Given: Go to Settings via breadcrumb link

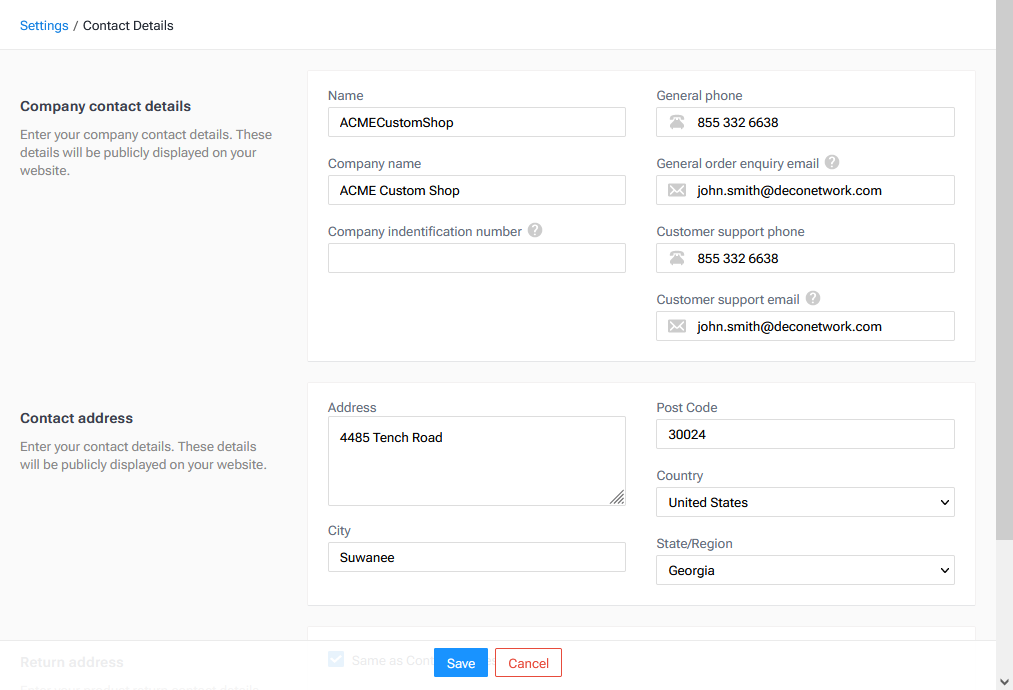Looking at the screenshot, I should 44,26.
